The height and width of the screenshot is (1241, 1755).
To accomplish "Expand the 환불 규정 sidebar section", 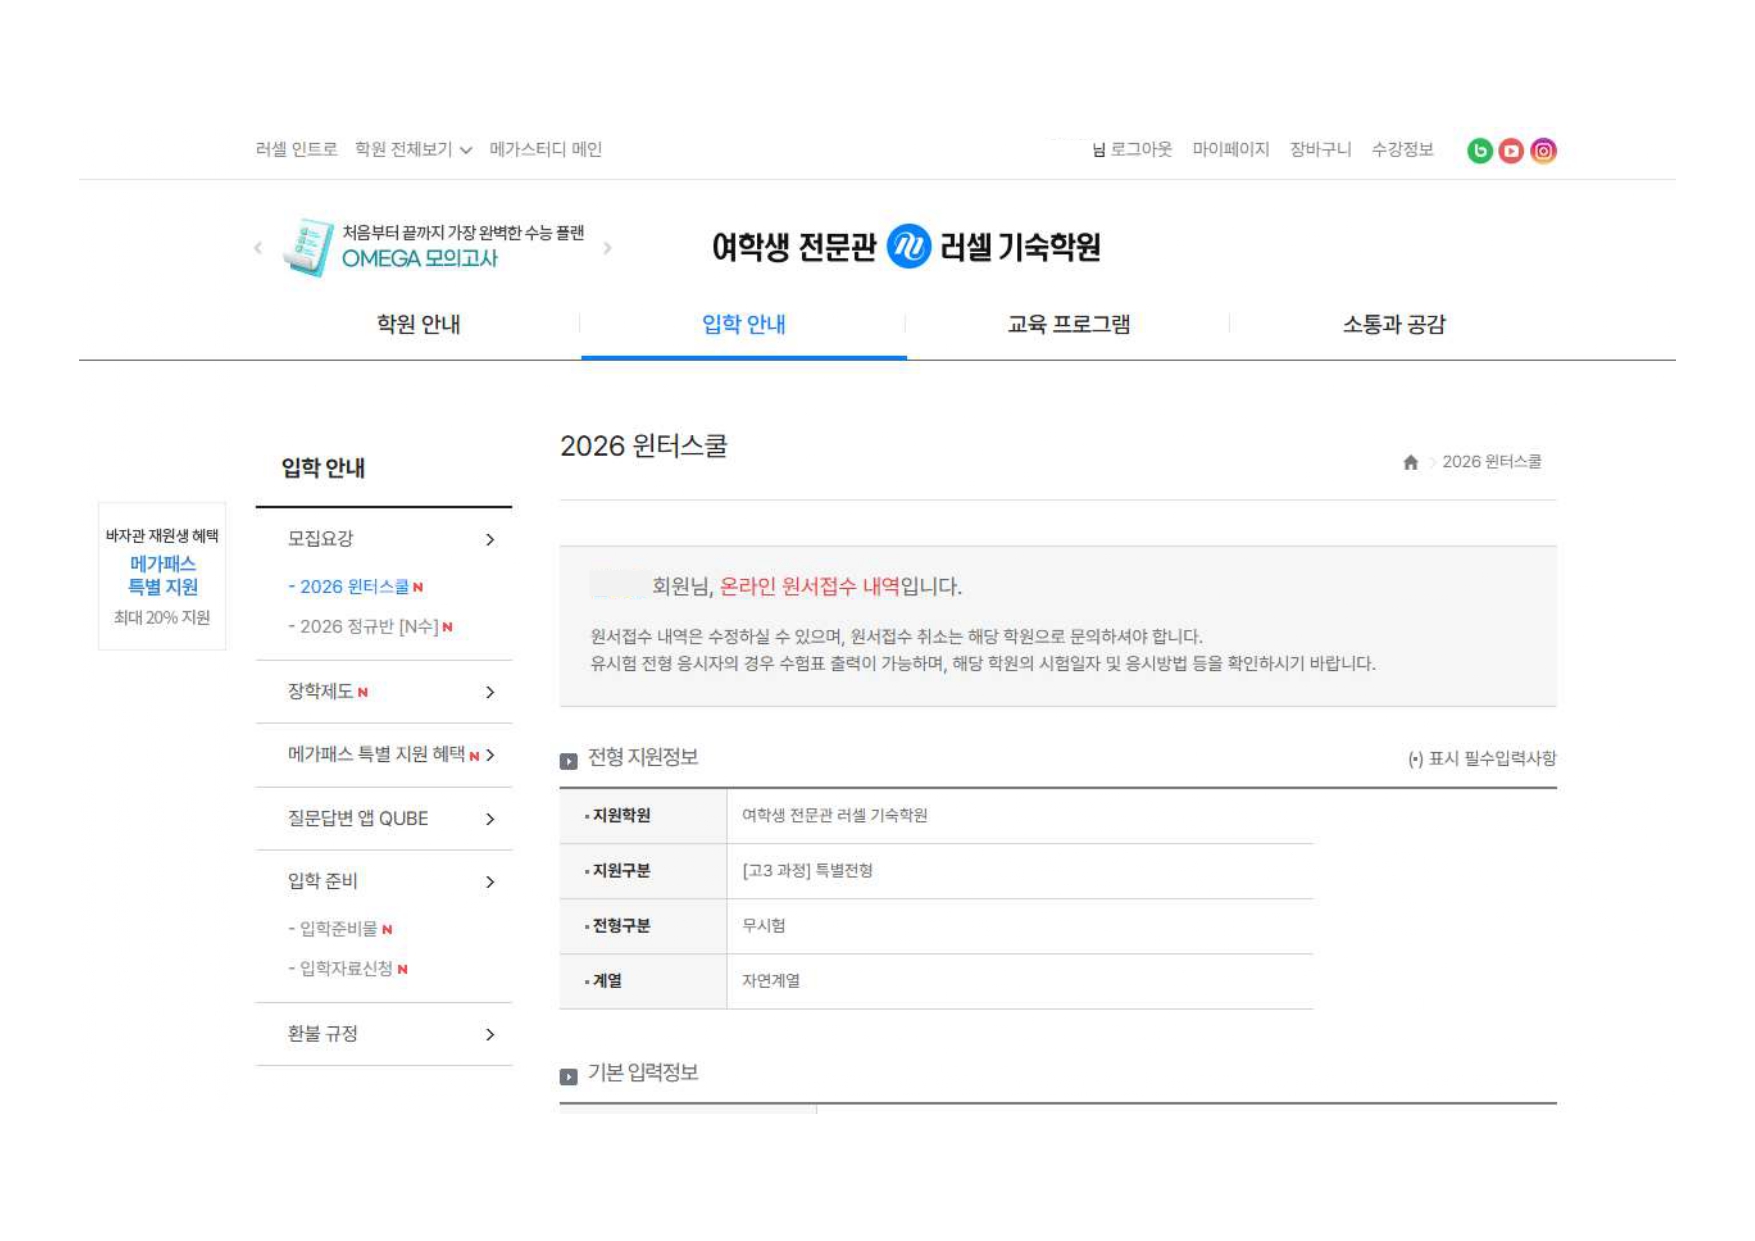I will tap(489, 1034).
